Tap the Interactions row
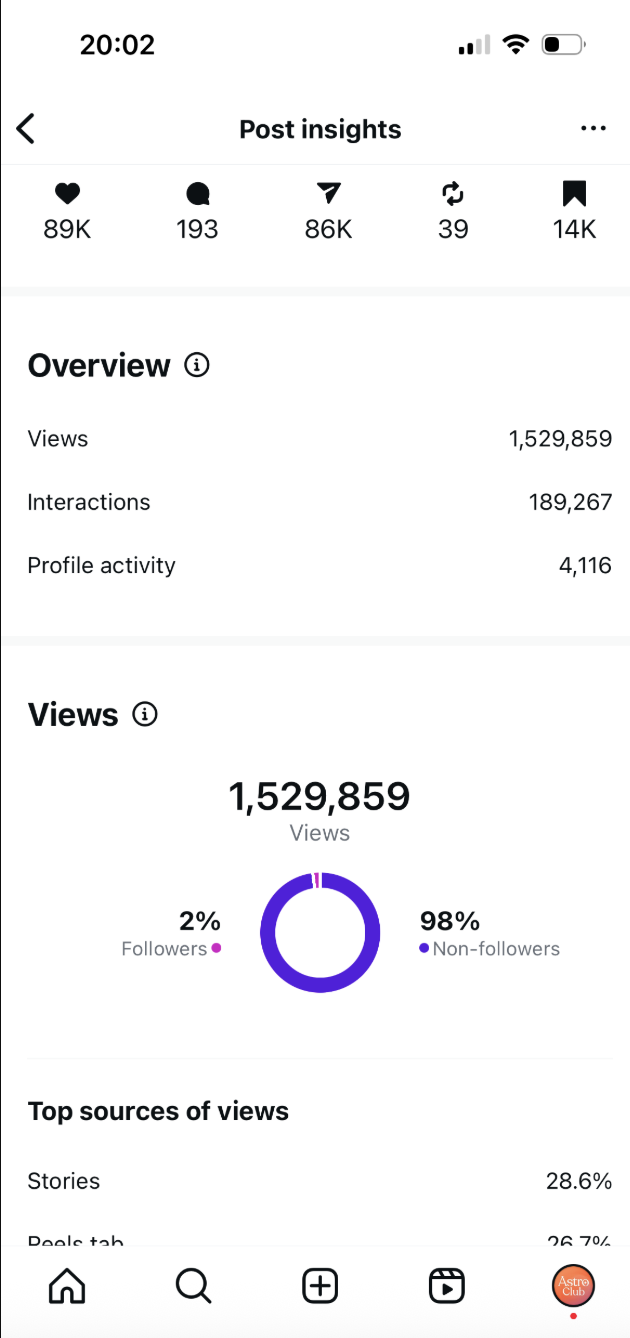This screenshot has height=1338, width=630. point(319,502)
